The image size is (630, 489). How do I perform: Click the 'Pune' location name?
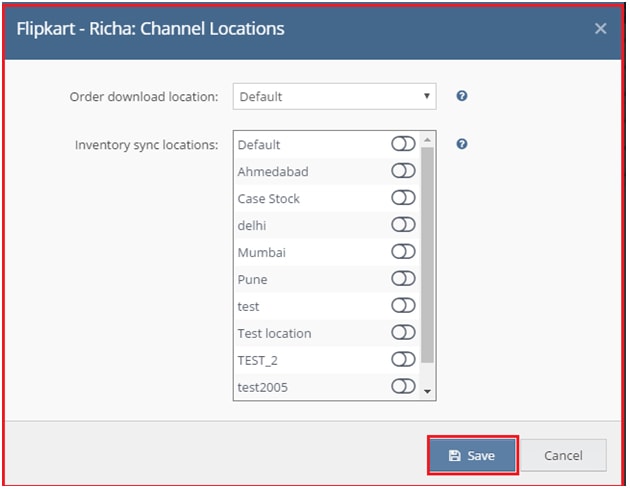pyautogui.click(x=252, y=280)
